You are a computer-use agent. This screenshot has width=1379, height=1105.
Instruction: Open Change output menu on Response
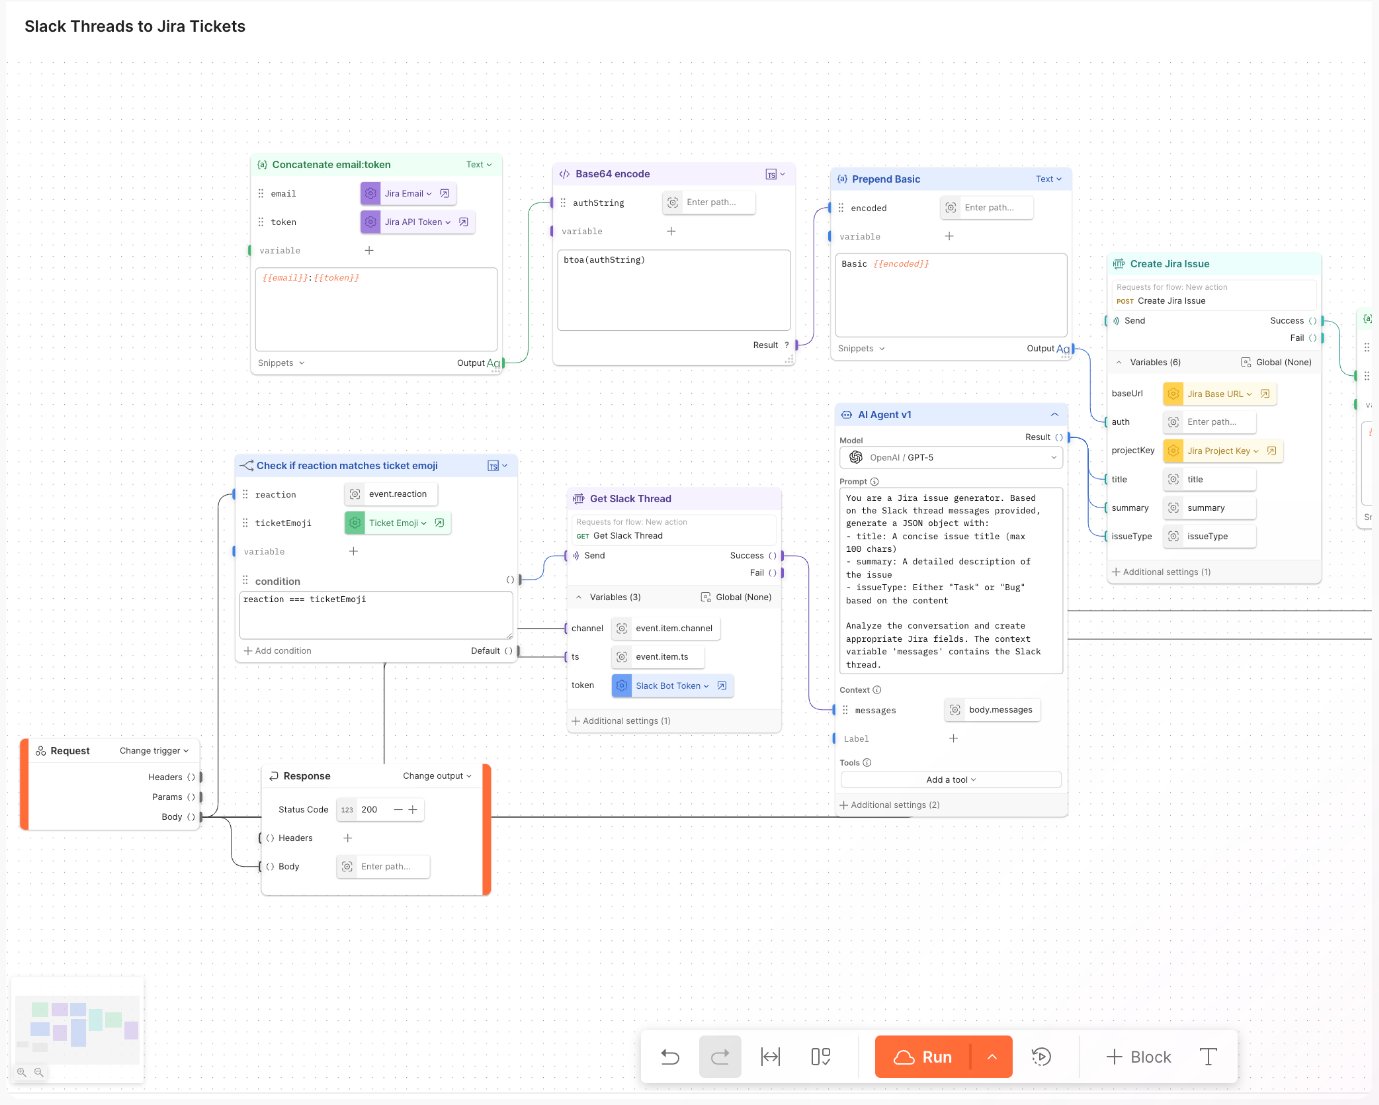[x=437, y=776]
